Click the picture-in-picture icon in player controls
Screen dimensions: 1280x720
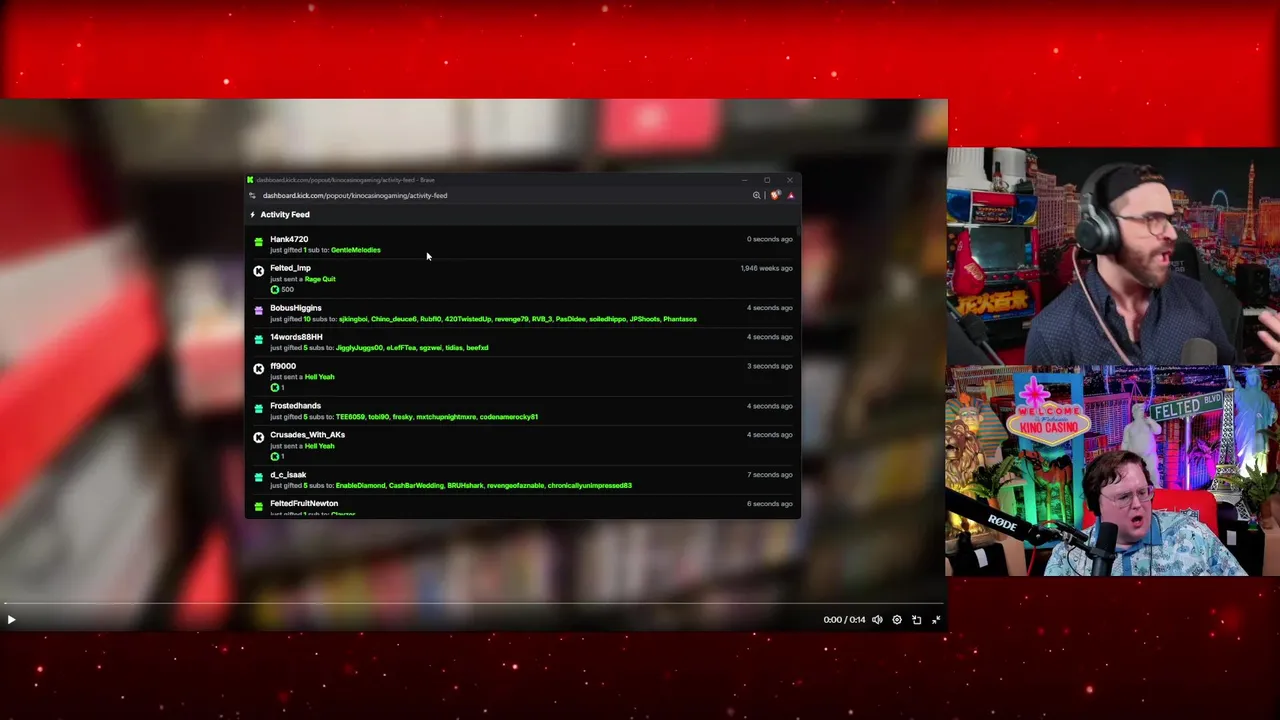point(916,620)
